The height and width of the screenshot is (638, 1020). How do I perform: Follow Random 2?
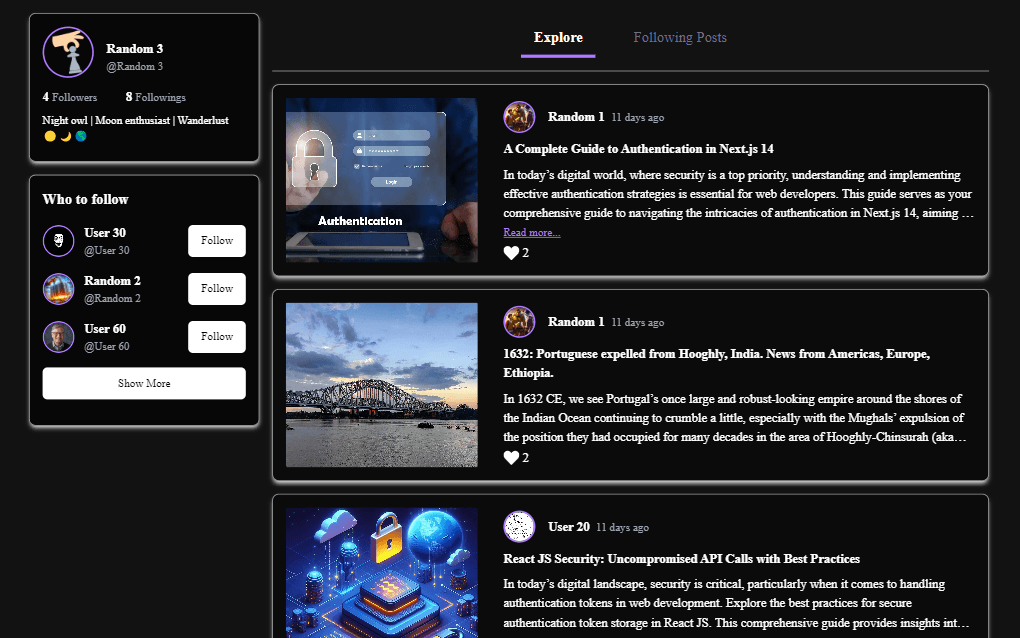[217, 289]
